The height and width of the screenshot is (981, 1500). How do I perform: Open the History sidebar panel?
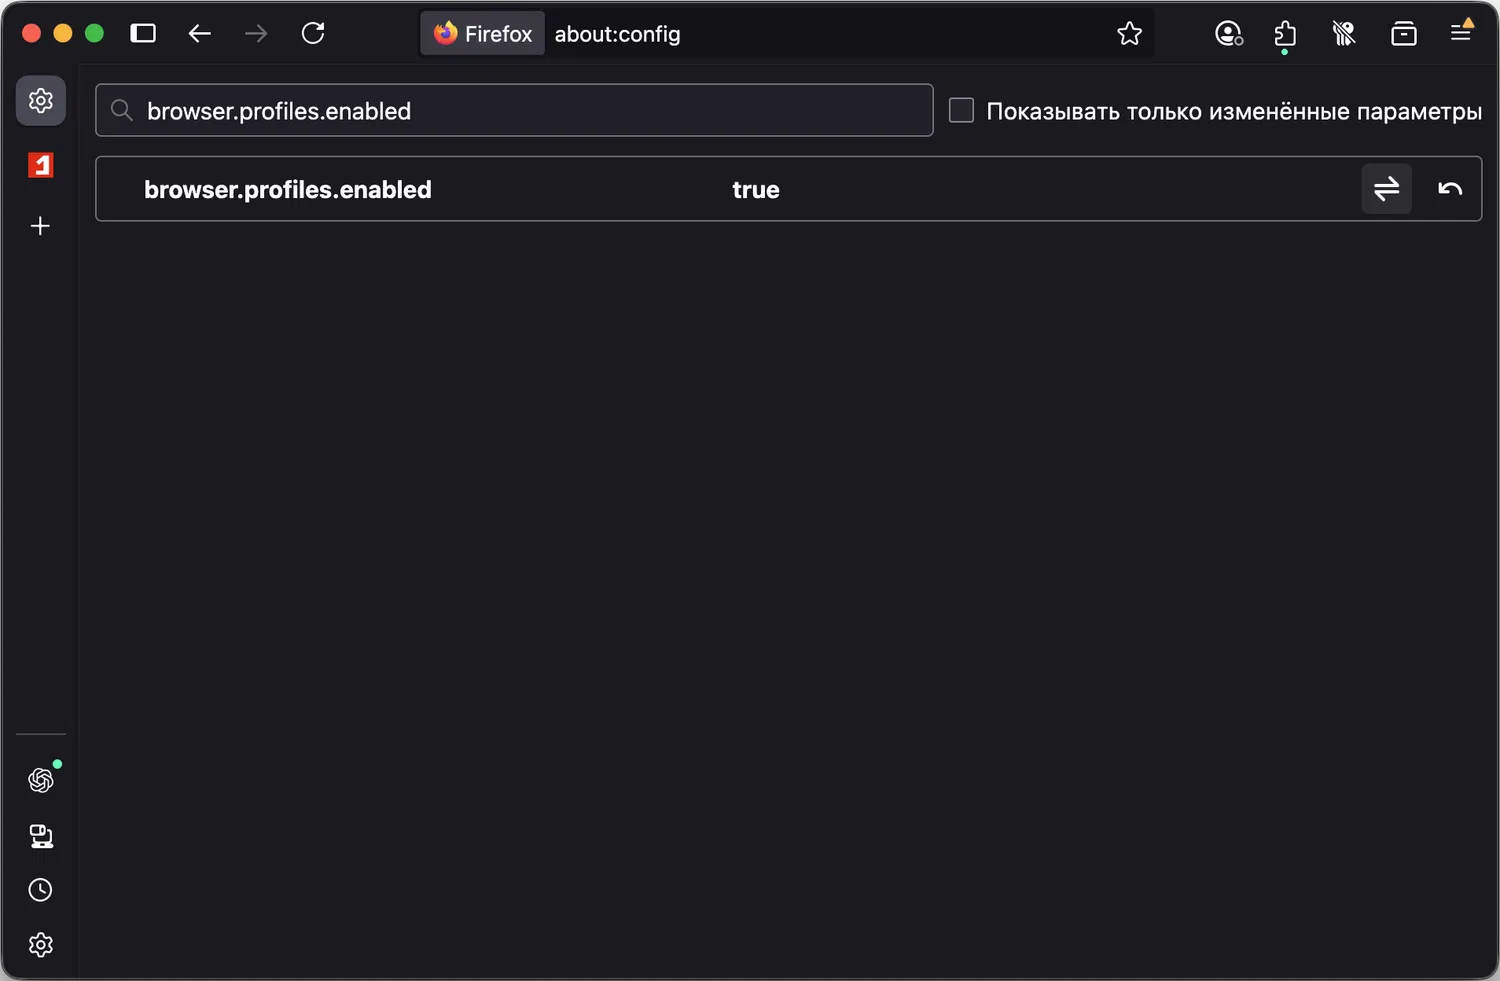click(x=41, y=890)
